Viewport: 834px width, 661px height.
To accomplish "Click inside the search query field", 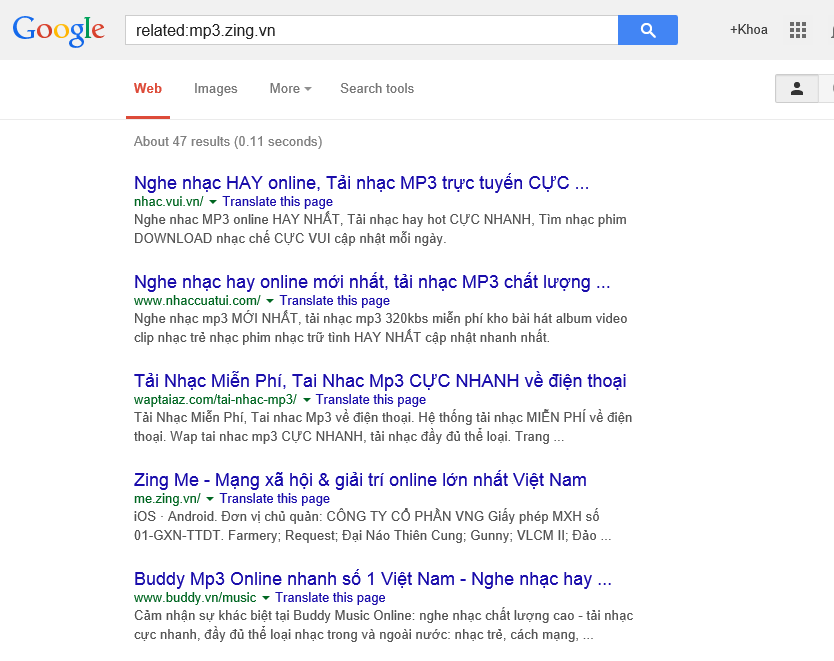I will click(370, 29).
